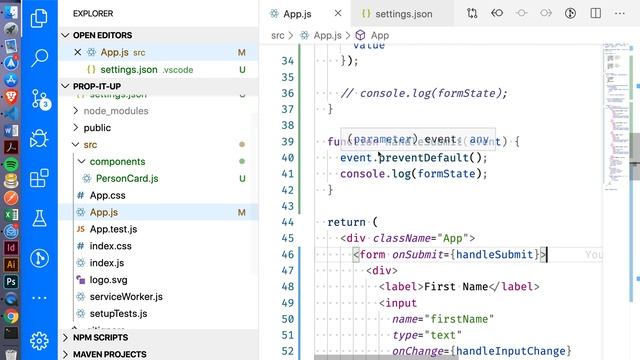640x360 pixels.
Task: Open Finder from the macOS dock
Action: click(11, 12)
